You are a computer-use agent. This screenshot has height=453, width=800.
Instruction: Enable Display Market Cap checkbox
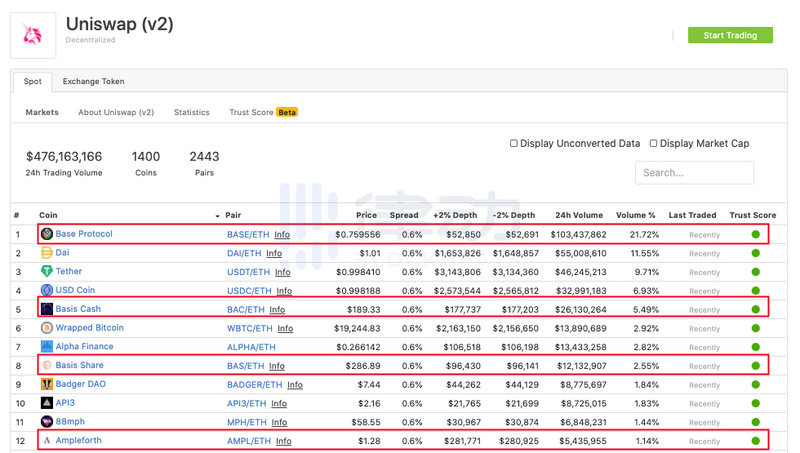pos(653,143)
